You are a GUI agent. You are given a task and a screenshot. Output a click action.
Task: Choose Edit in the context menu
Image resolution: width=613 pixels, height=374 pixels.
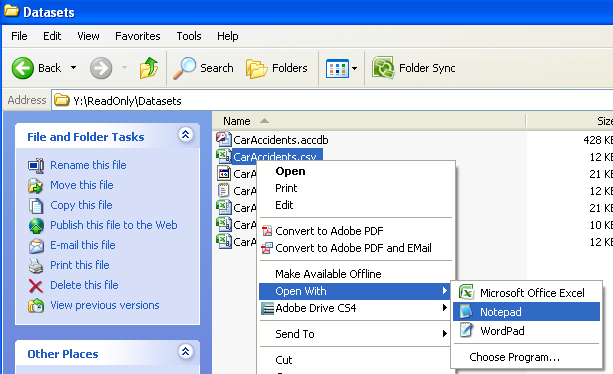356,205
